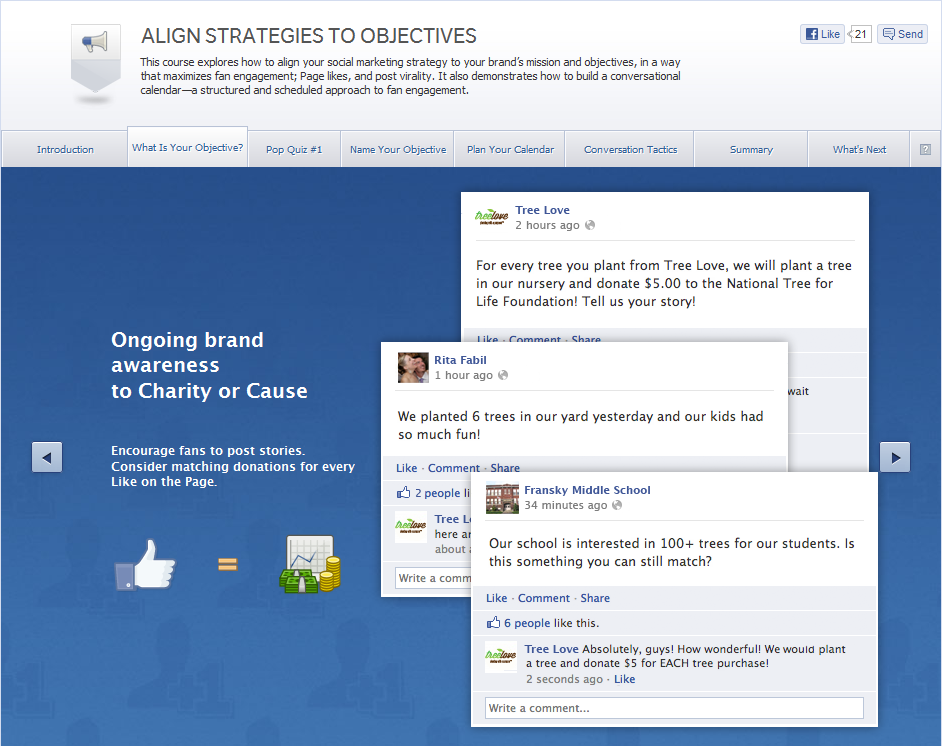942x746 pixels.
Task: Click the Send button
Action: click(902, 34)
